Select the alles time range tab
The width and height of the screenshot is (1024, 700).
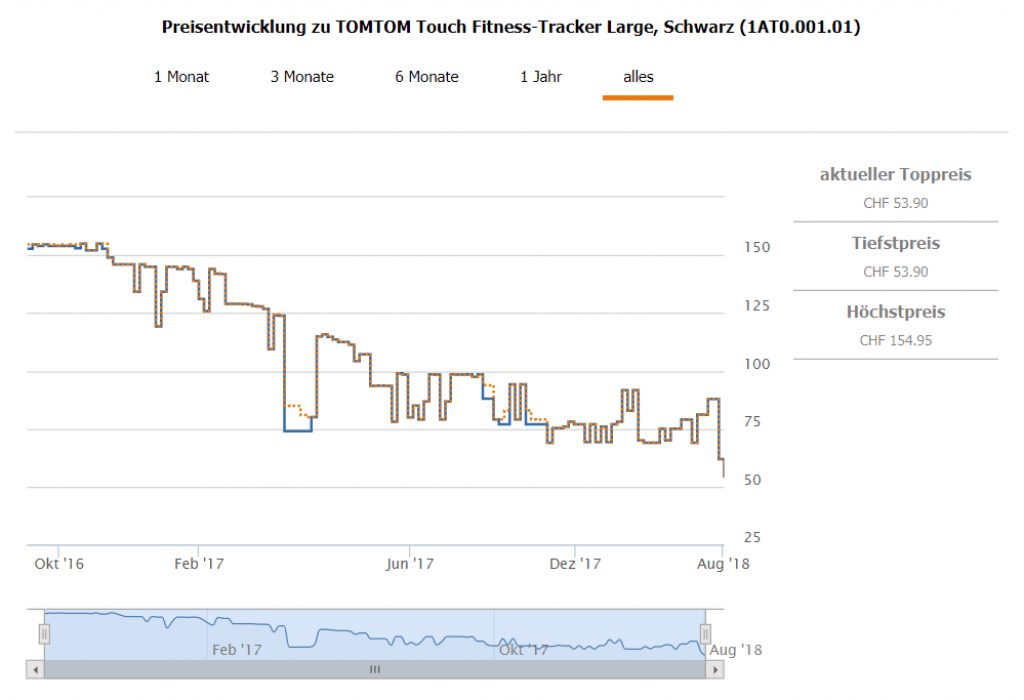point(638,77)
